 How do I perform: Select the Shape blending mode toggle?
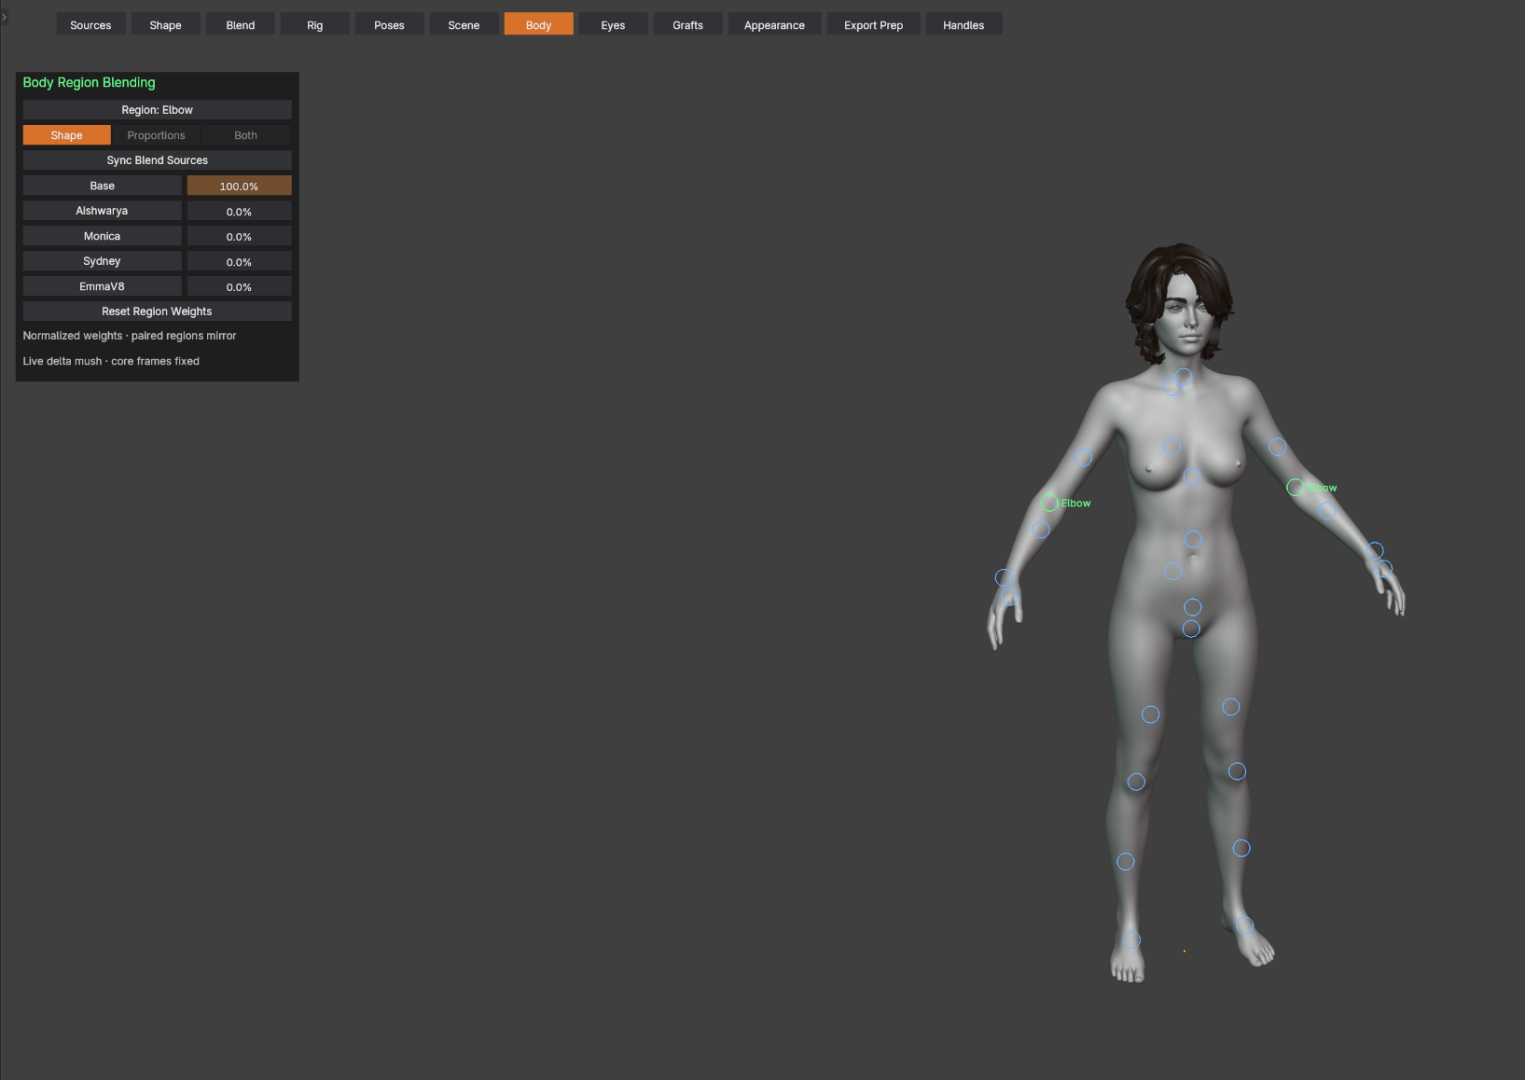67,135
